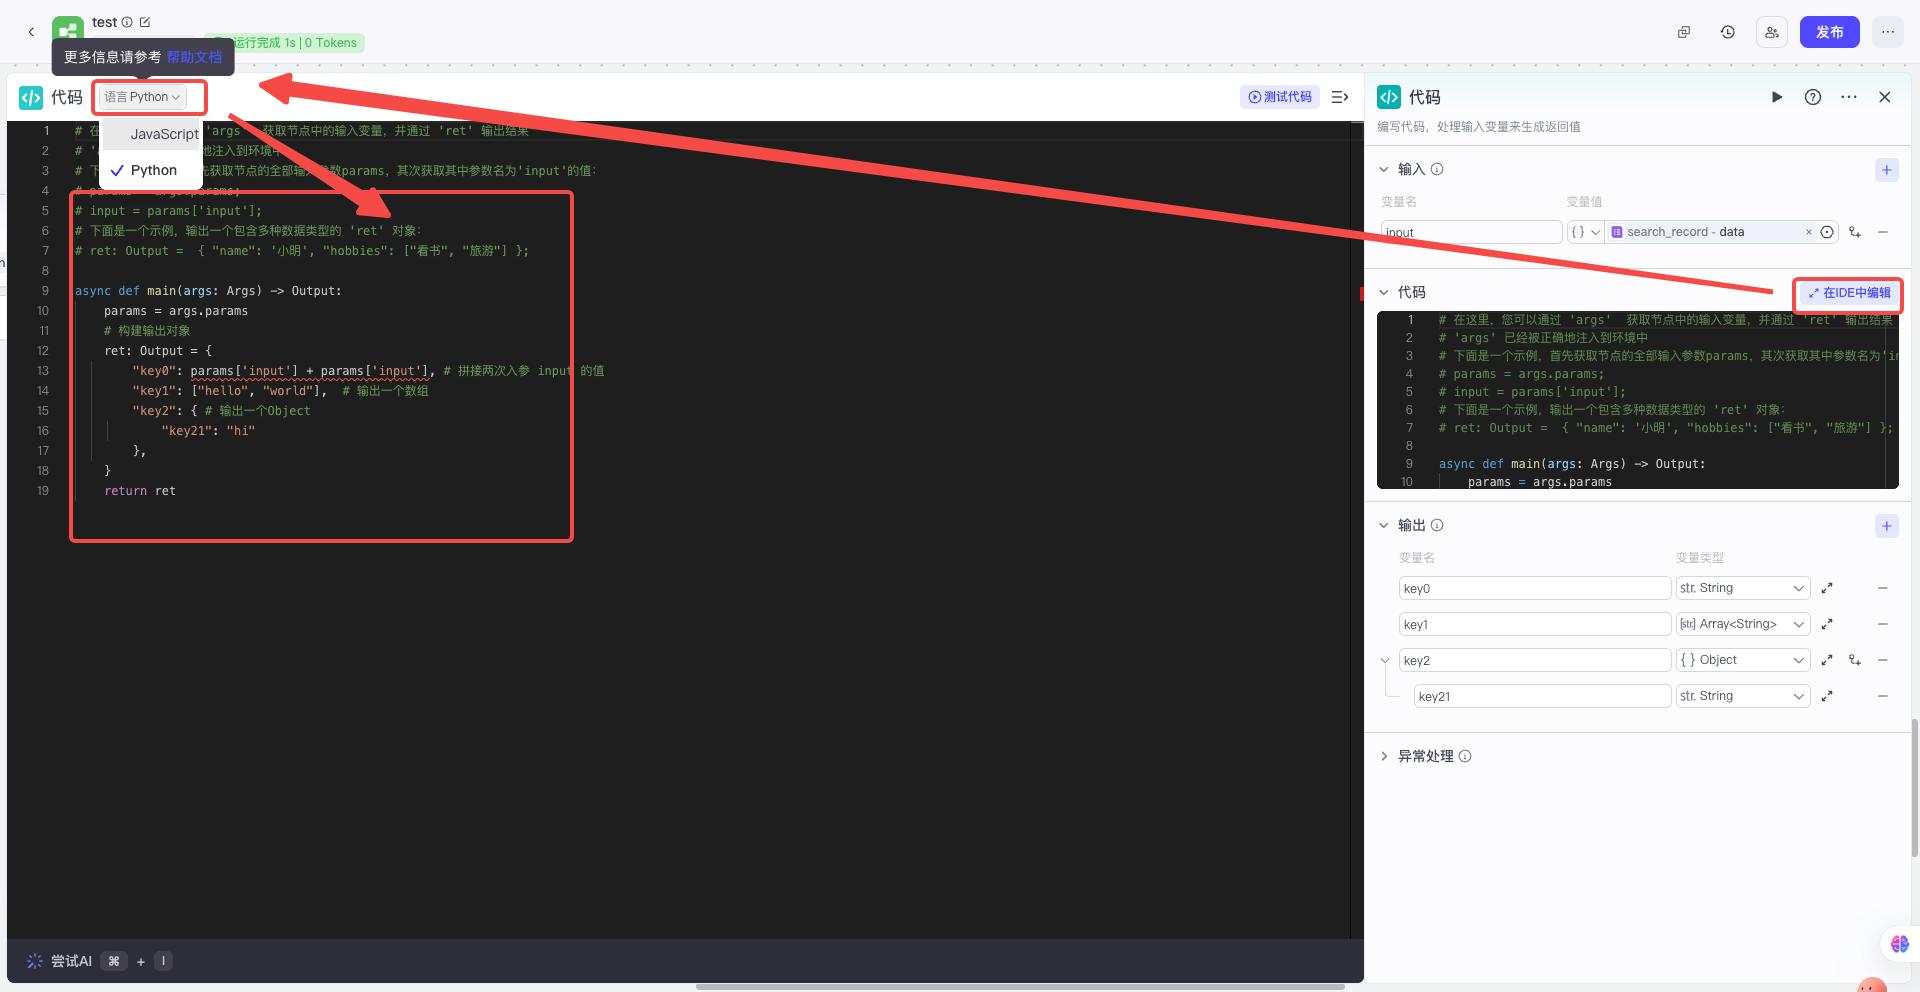
Task: Open the key1 Array<String> type dropdown
Action: pyautogui.click(x=1743, y=624)
